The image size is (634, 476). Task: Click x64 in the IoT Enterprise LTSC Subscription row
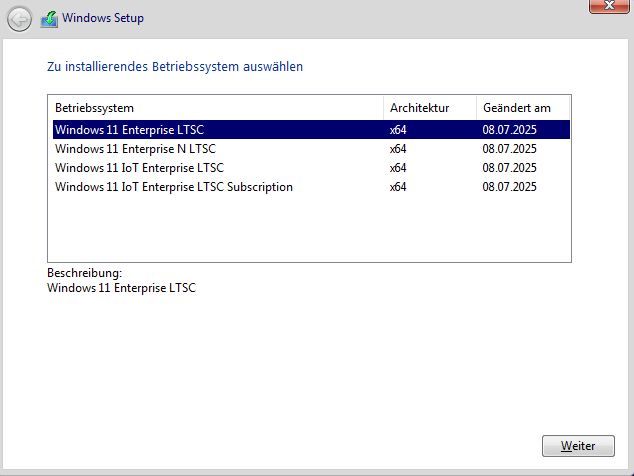click(398, 187)
